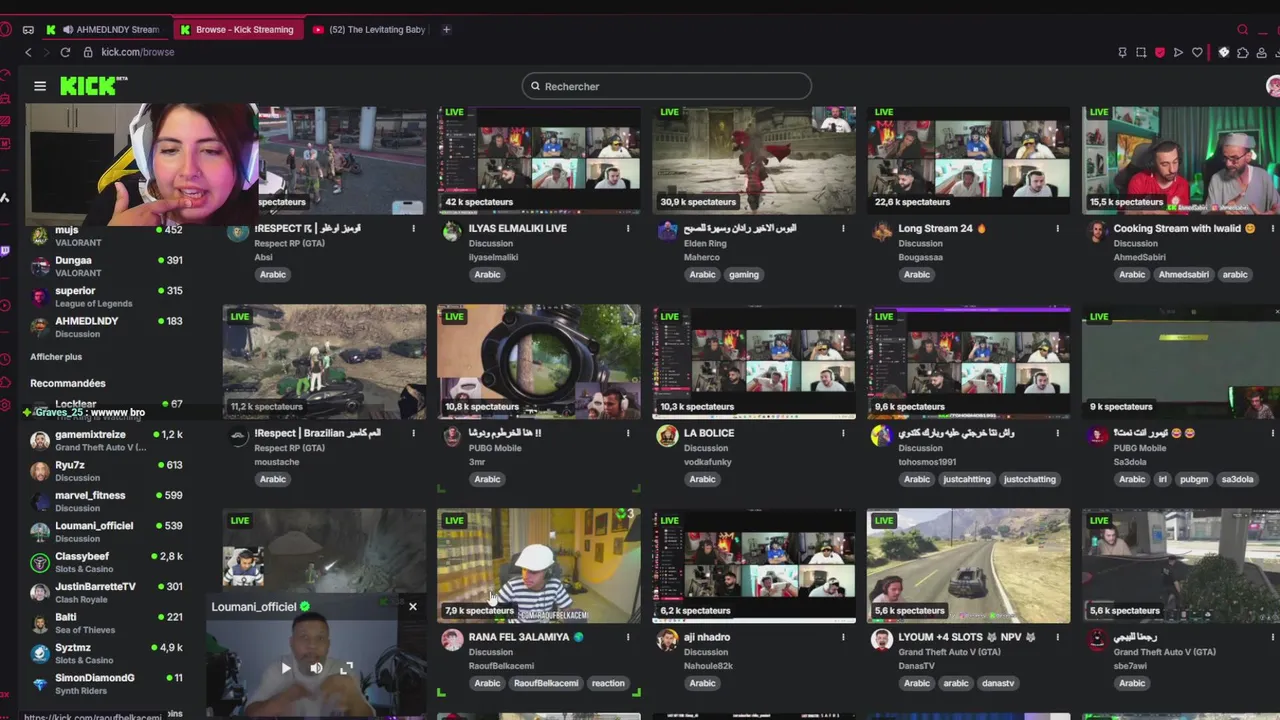Open the Twitch icon in Opera sidebar
The height and width of the screenshot is (720, 1280).
point(6,250)
